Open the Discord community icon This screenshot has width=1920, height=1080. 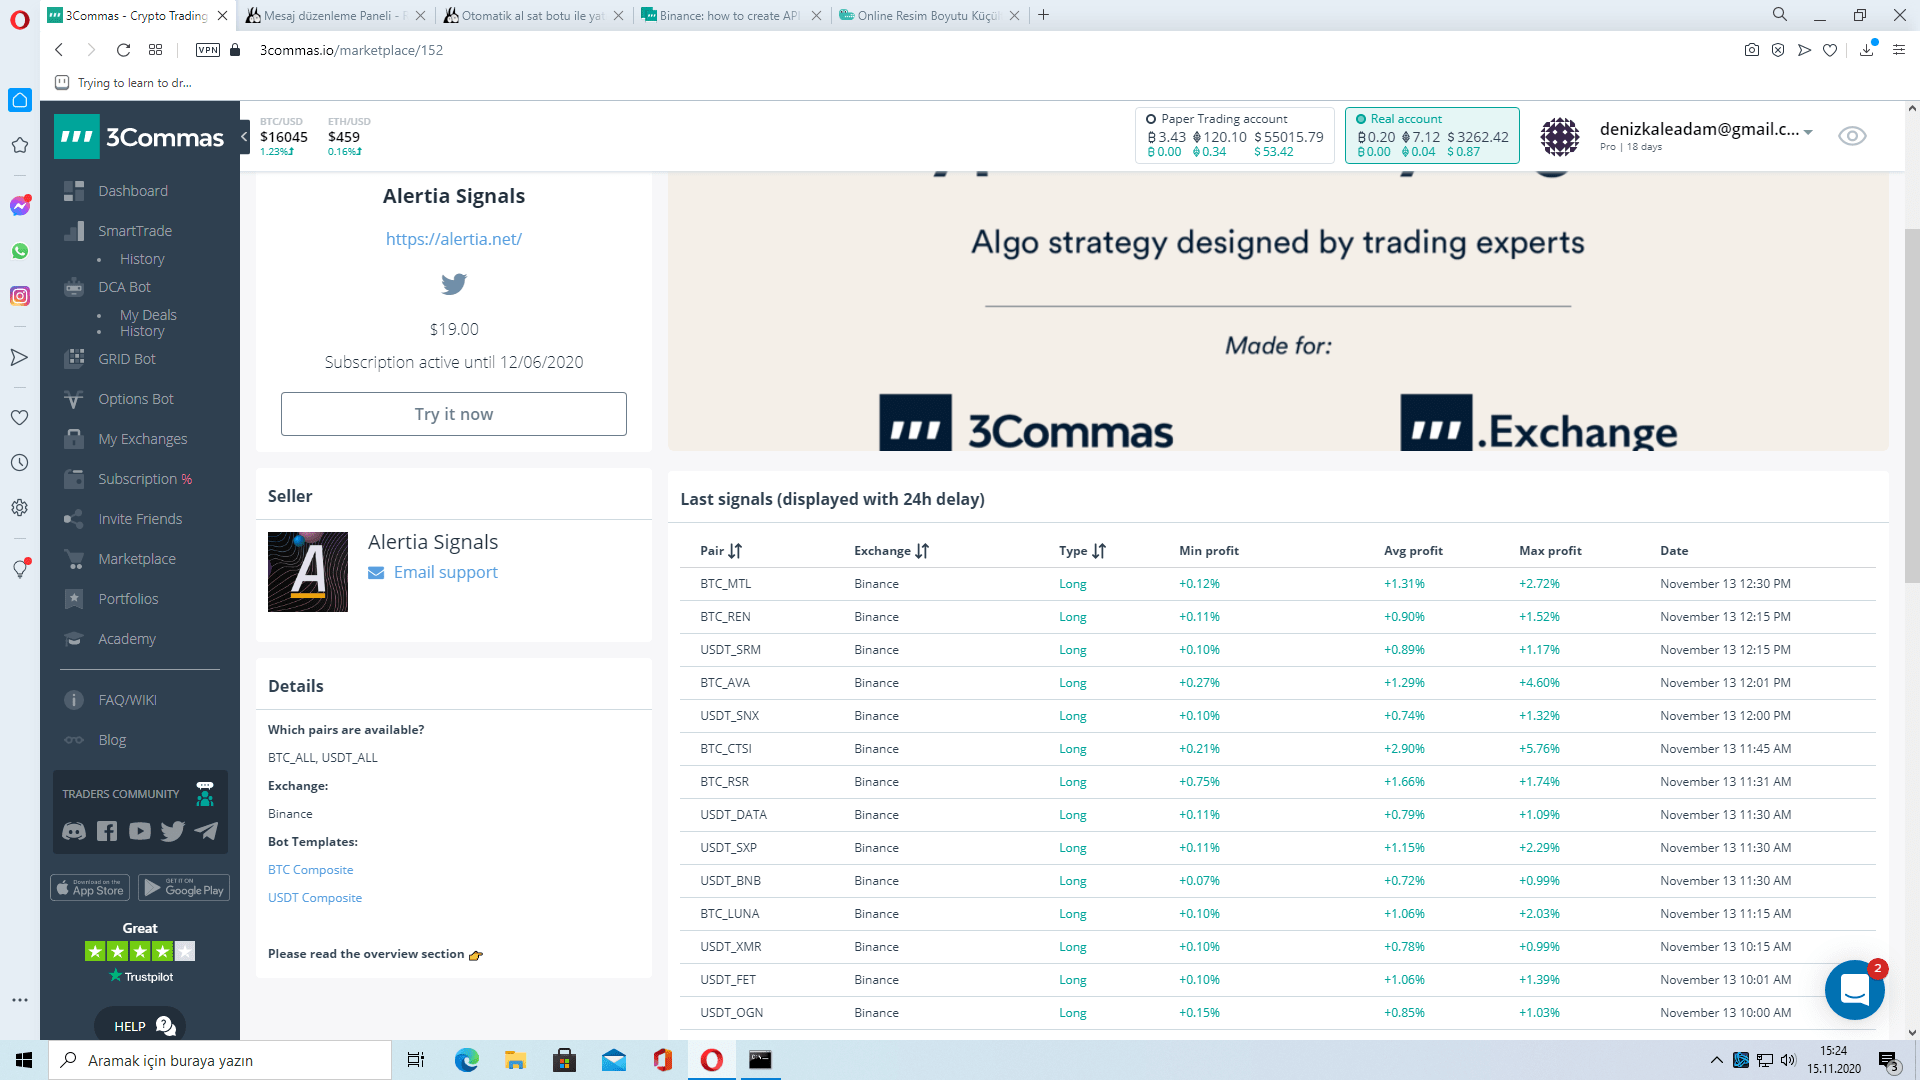point(74,831)
